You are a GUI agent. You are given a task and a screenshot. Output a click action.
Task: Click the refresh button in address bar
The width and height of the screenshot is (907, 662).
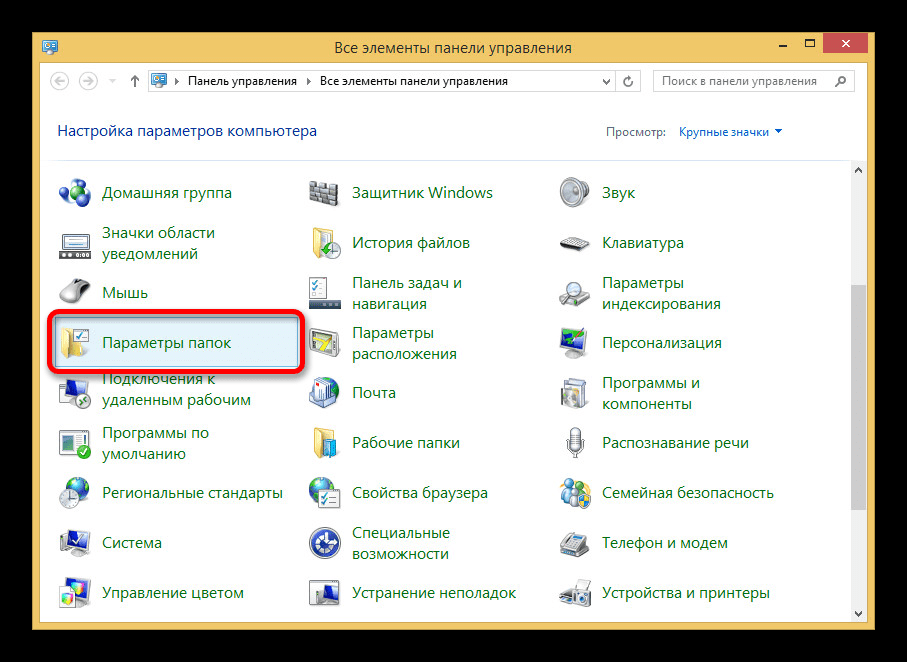click(628, 81)
